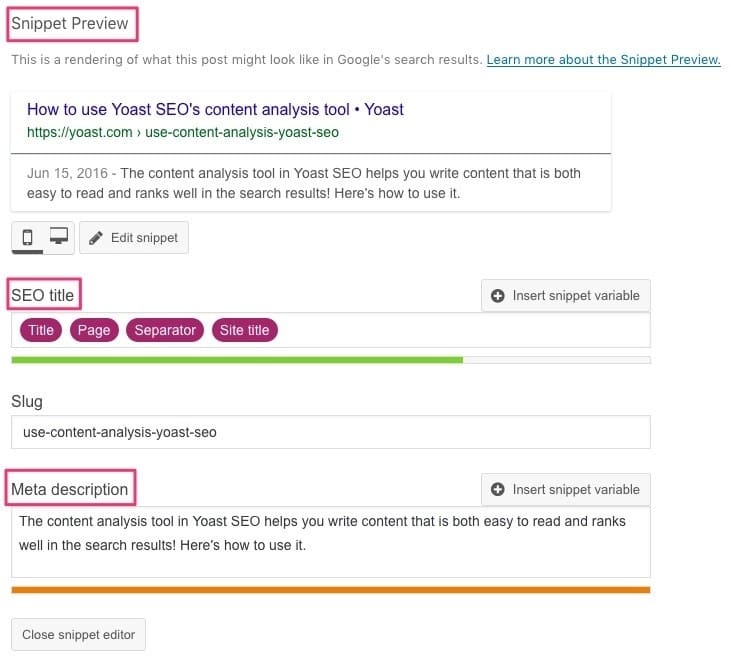Click the Edit snippet button
The height and width of the screenshot is (661, 731).
[x=134, y=238]
